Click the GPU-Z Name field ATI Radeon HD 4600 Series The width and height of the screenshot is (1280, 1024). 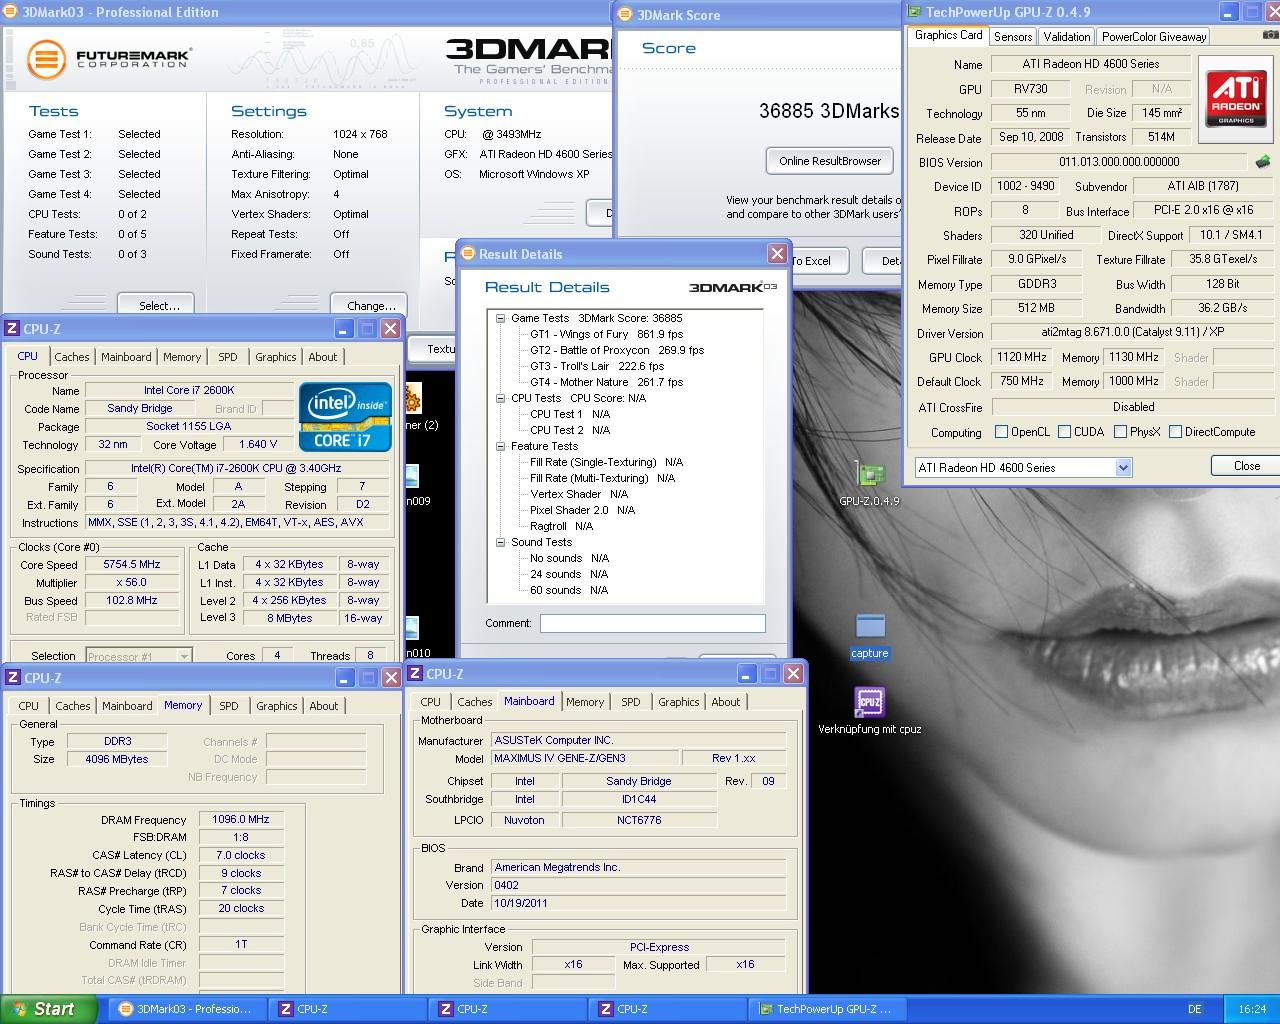1090,64
